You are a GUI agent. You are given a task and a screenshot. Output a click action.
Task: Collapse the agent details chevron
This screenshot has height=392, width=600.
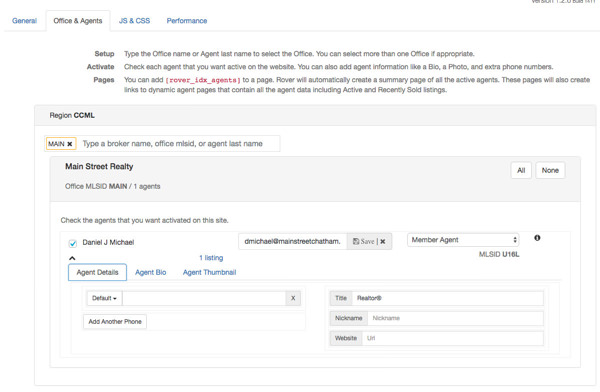coord(72,258)
